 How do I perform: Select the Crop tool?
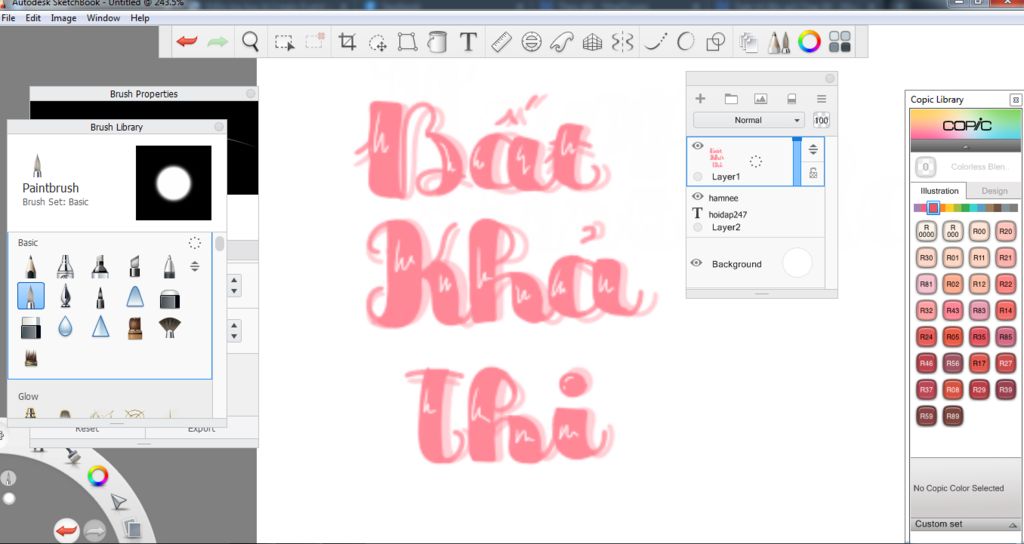(x=347, y=42)
